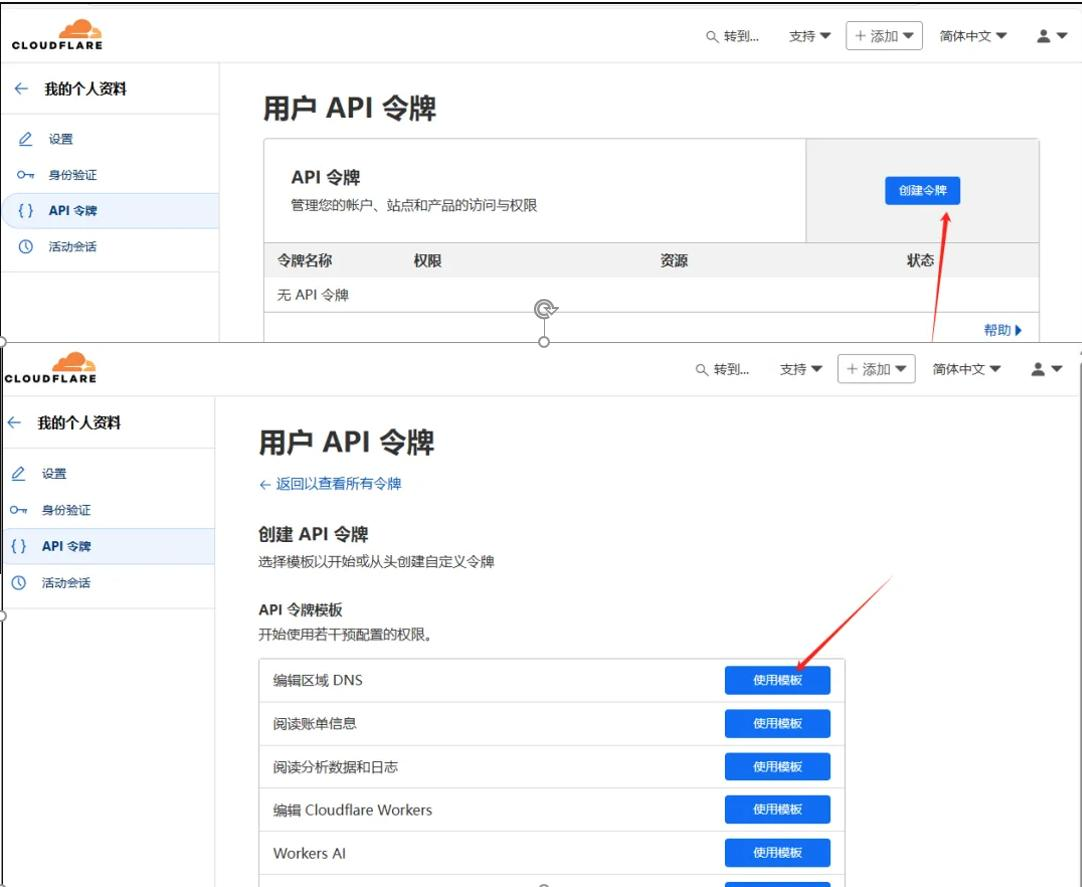Open the 简体中文 language selector in the bottom header
1082x887 pixels.
coord(966,369)
